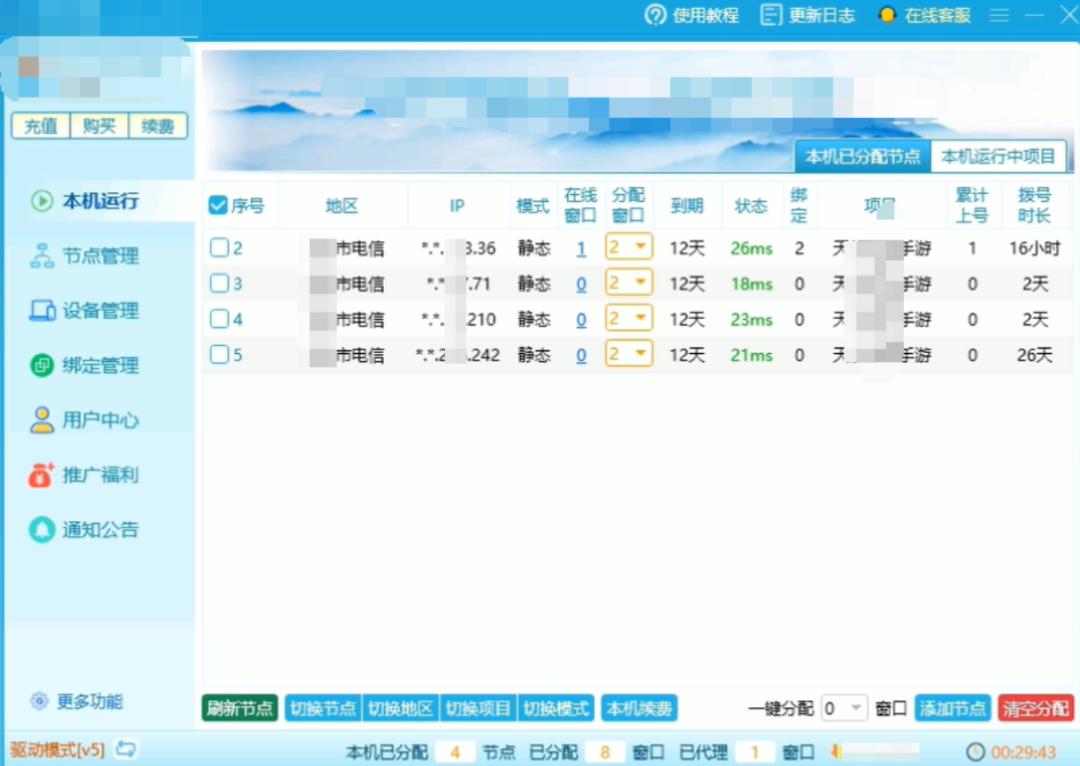Click the 本机运行 play icon
Screen dimensions: 1080x766
(x=42, y=201)
